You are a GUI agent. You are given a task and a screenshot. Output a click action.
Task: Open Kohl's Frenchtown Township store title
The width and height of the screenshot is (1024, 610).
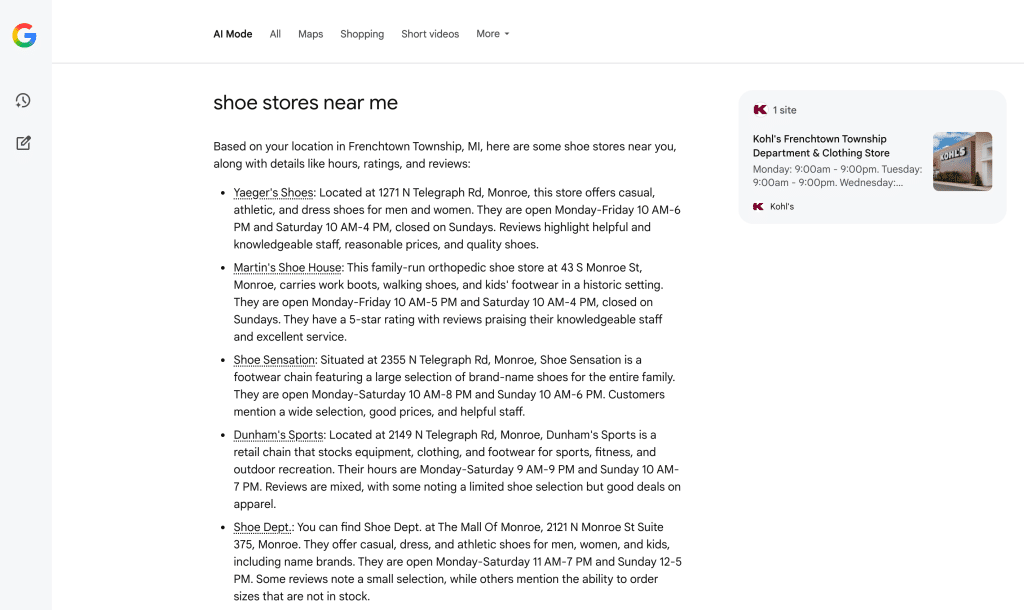coord(821,146)
